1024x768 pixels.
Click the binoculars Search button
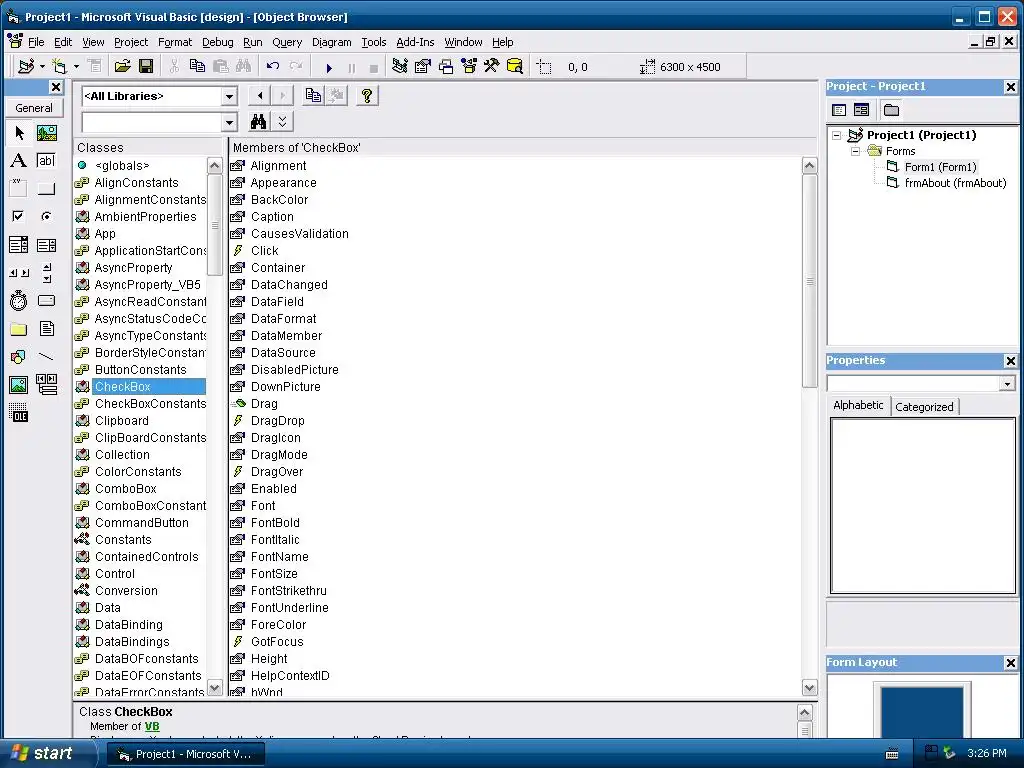[x=259, y=122]
